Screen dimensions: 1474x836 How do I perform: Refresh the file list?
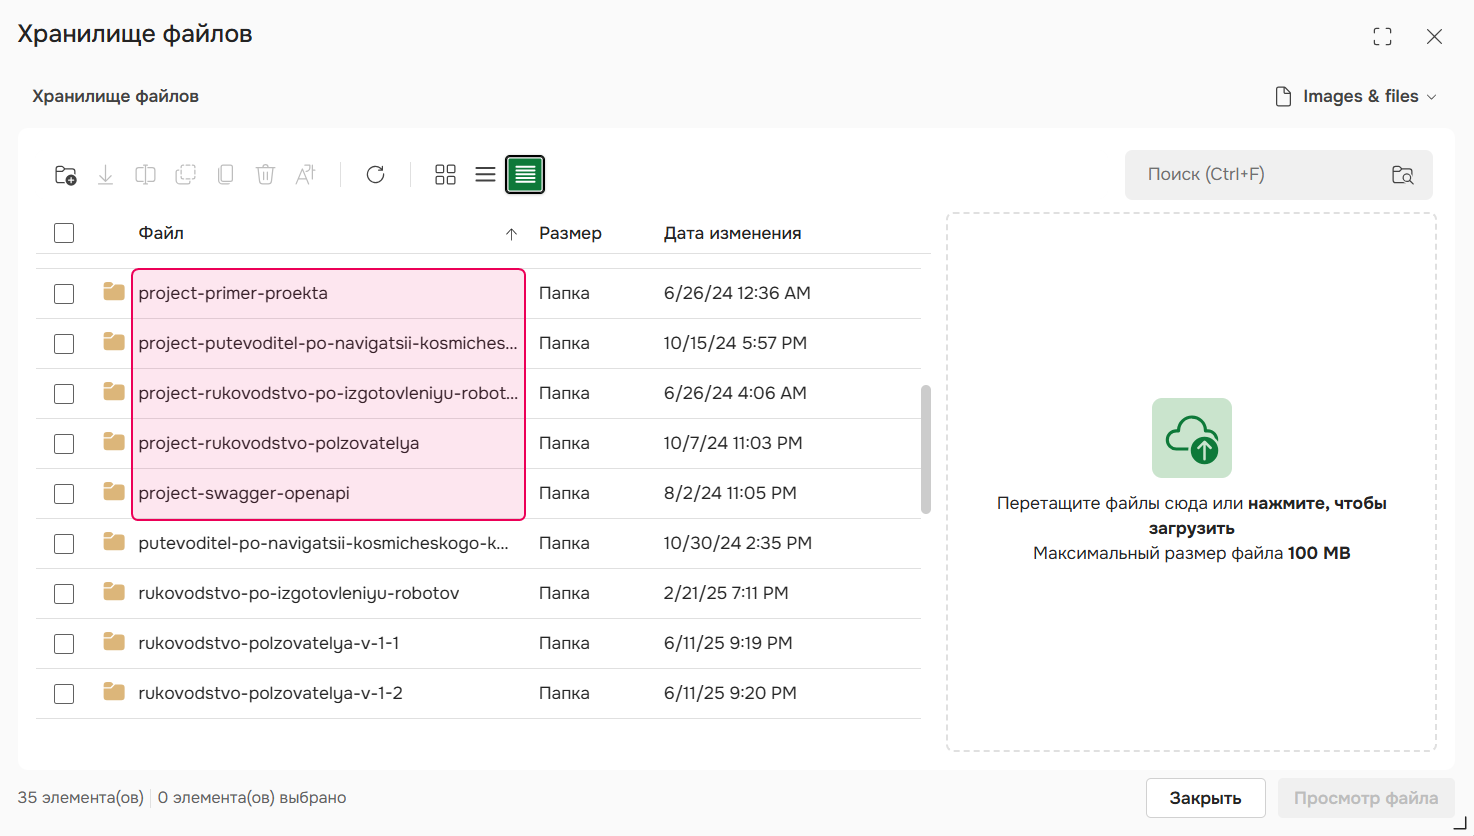[x=375, y=175]
